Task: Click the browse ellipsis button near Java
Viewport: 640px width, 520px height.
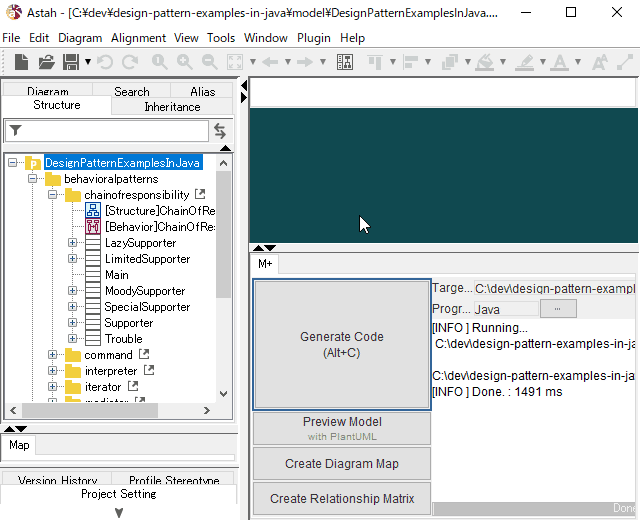Action: coord(558,309)
